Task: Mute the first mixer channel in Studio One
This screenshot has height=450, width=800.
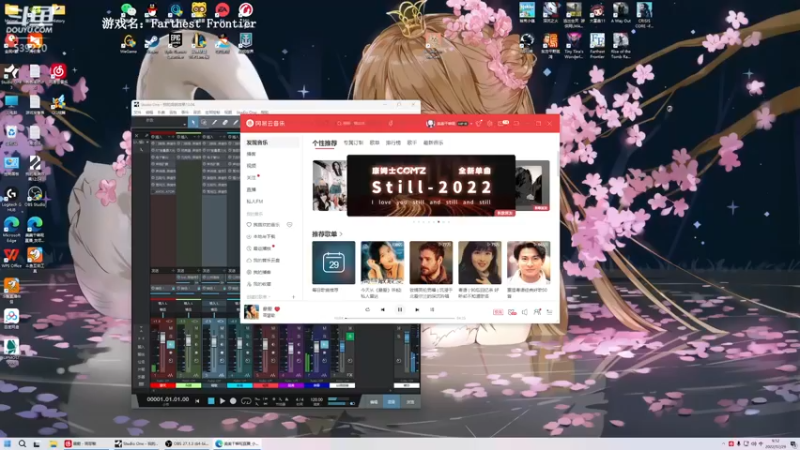Action: tap(170, 329)
